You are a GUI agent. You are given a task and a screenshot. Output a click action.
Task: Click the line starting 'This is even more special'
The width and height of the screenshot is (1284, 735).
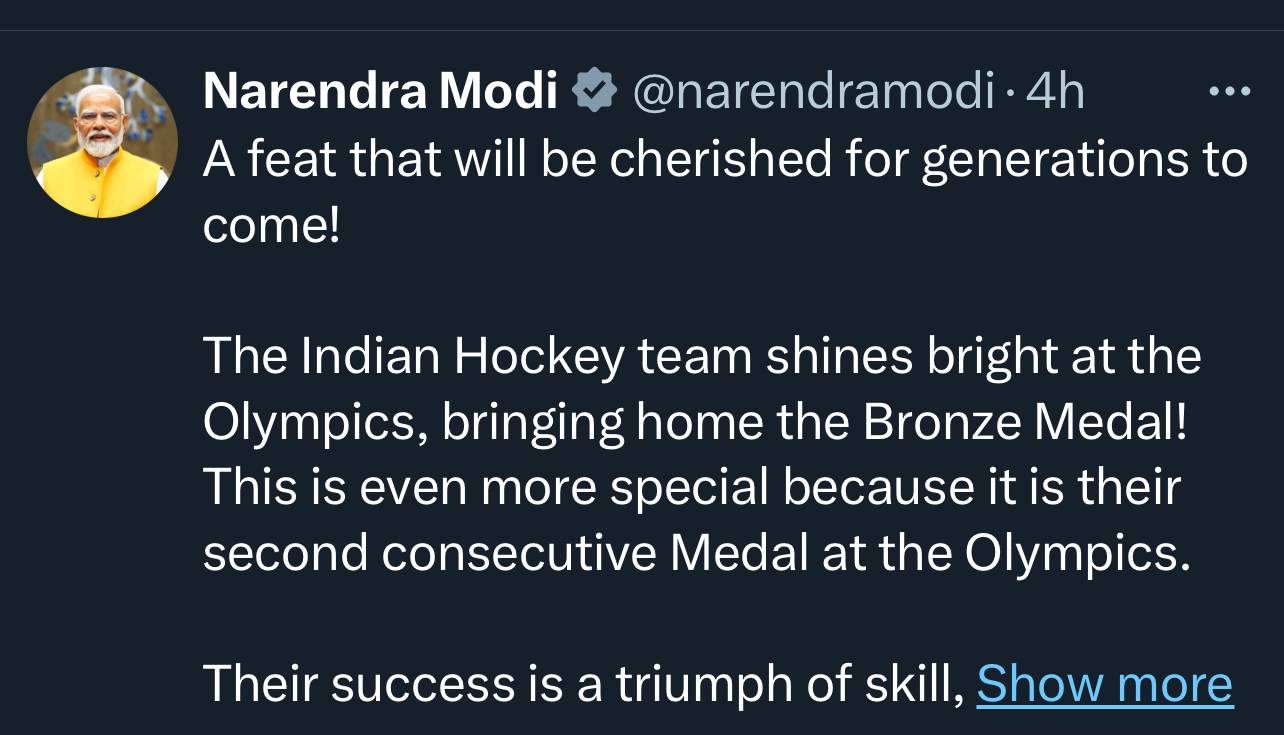(692, 488)
